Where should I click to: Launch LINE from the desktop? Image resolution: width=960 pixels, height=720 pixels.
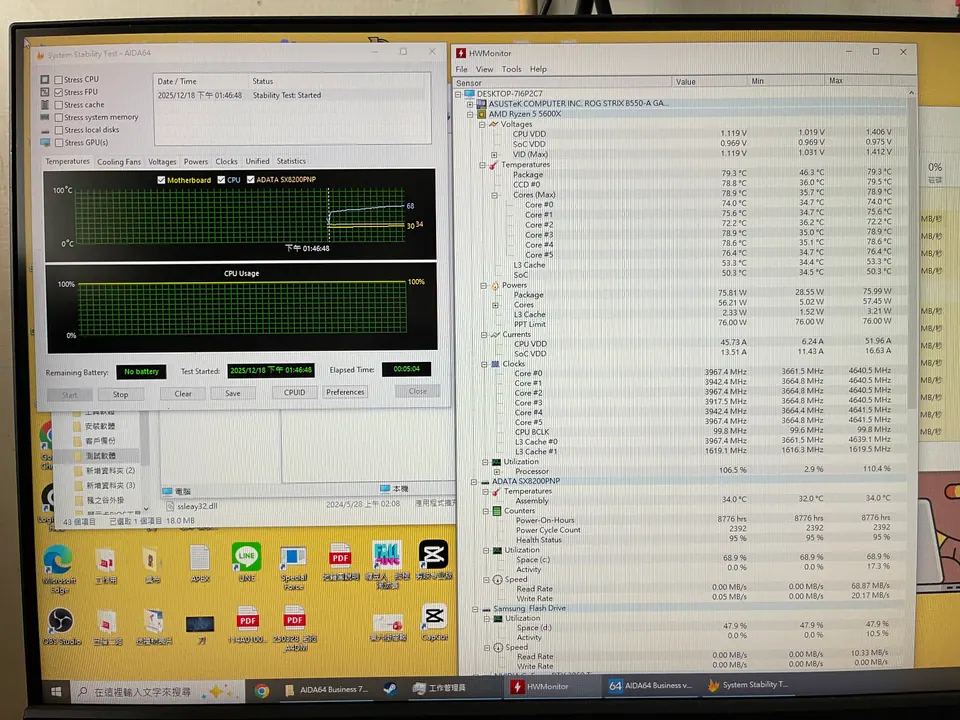click(247, 562)
